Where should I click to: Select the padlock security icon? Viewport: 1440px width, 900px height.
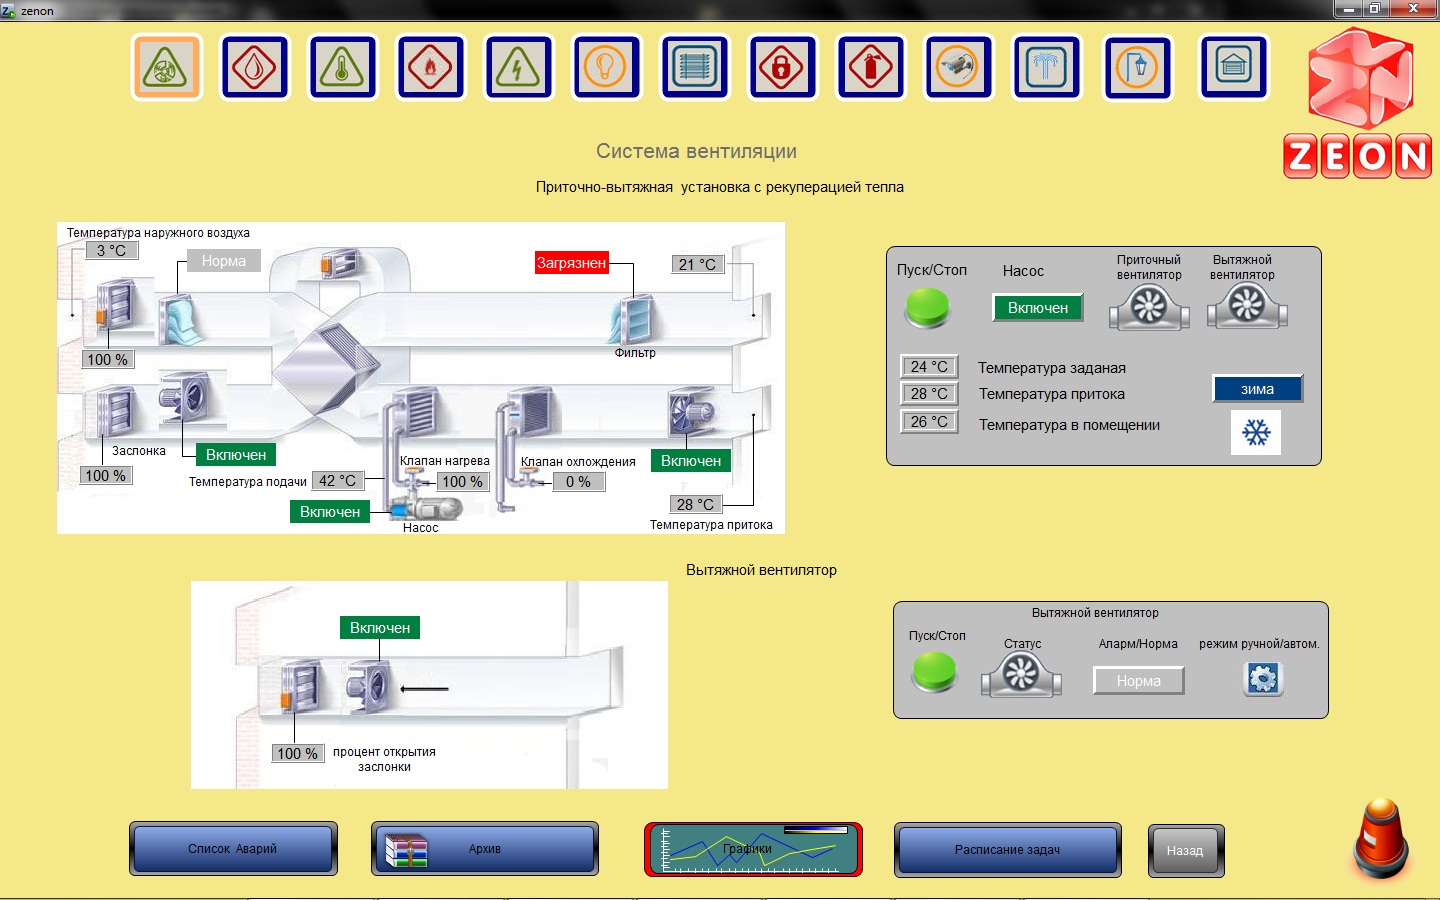(x=782, y=68)
